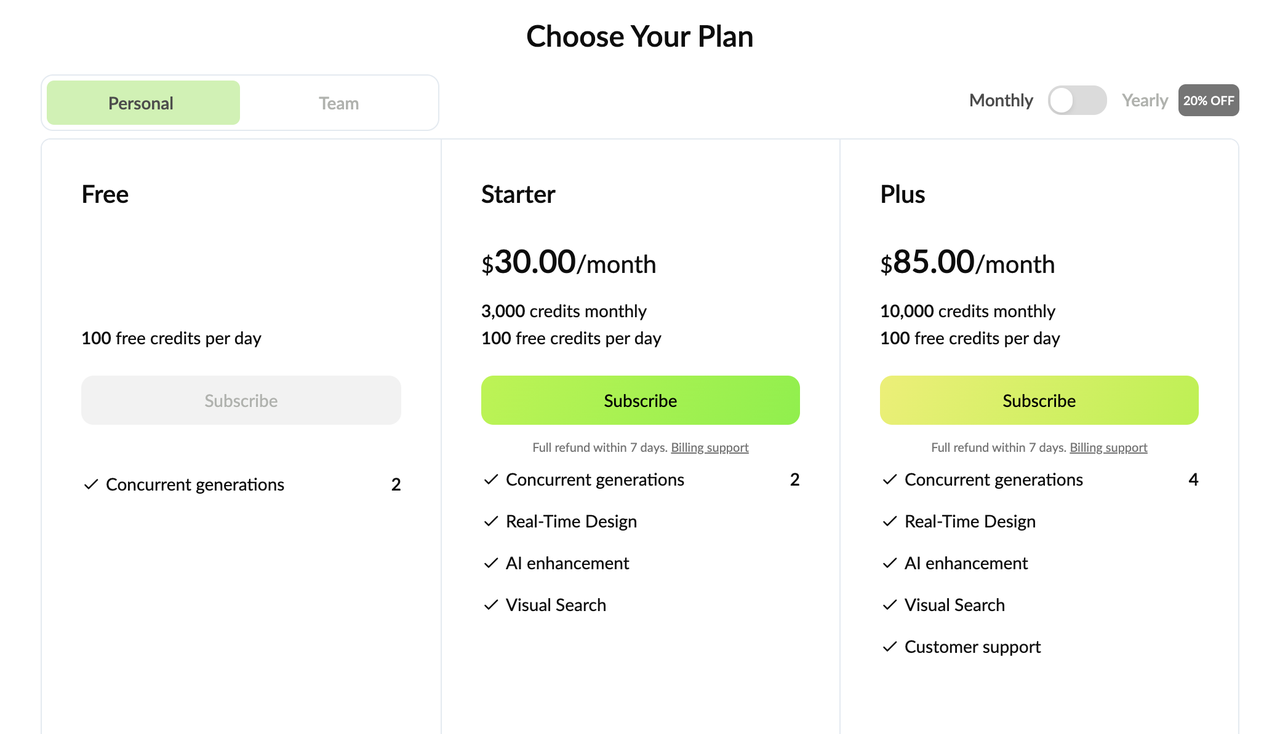Click the 20% OFF badge

(x=1208, y=100)
